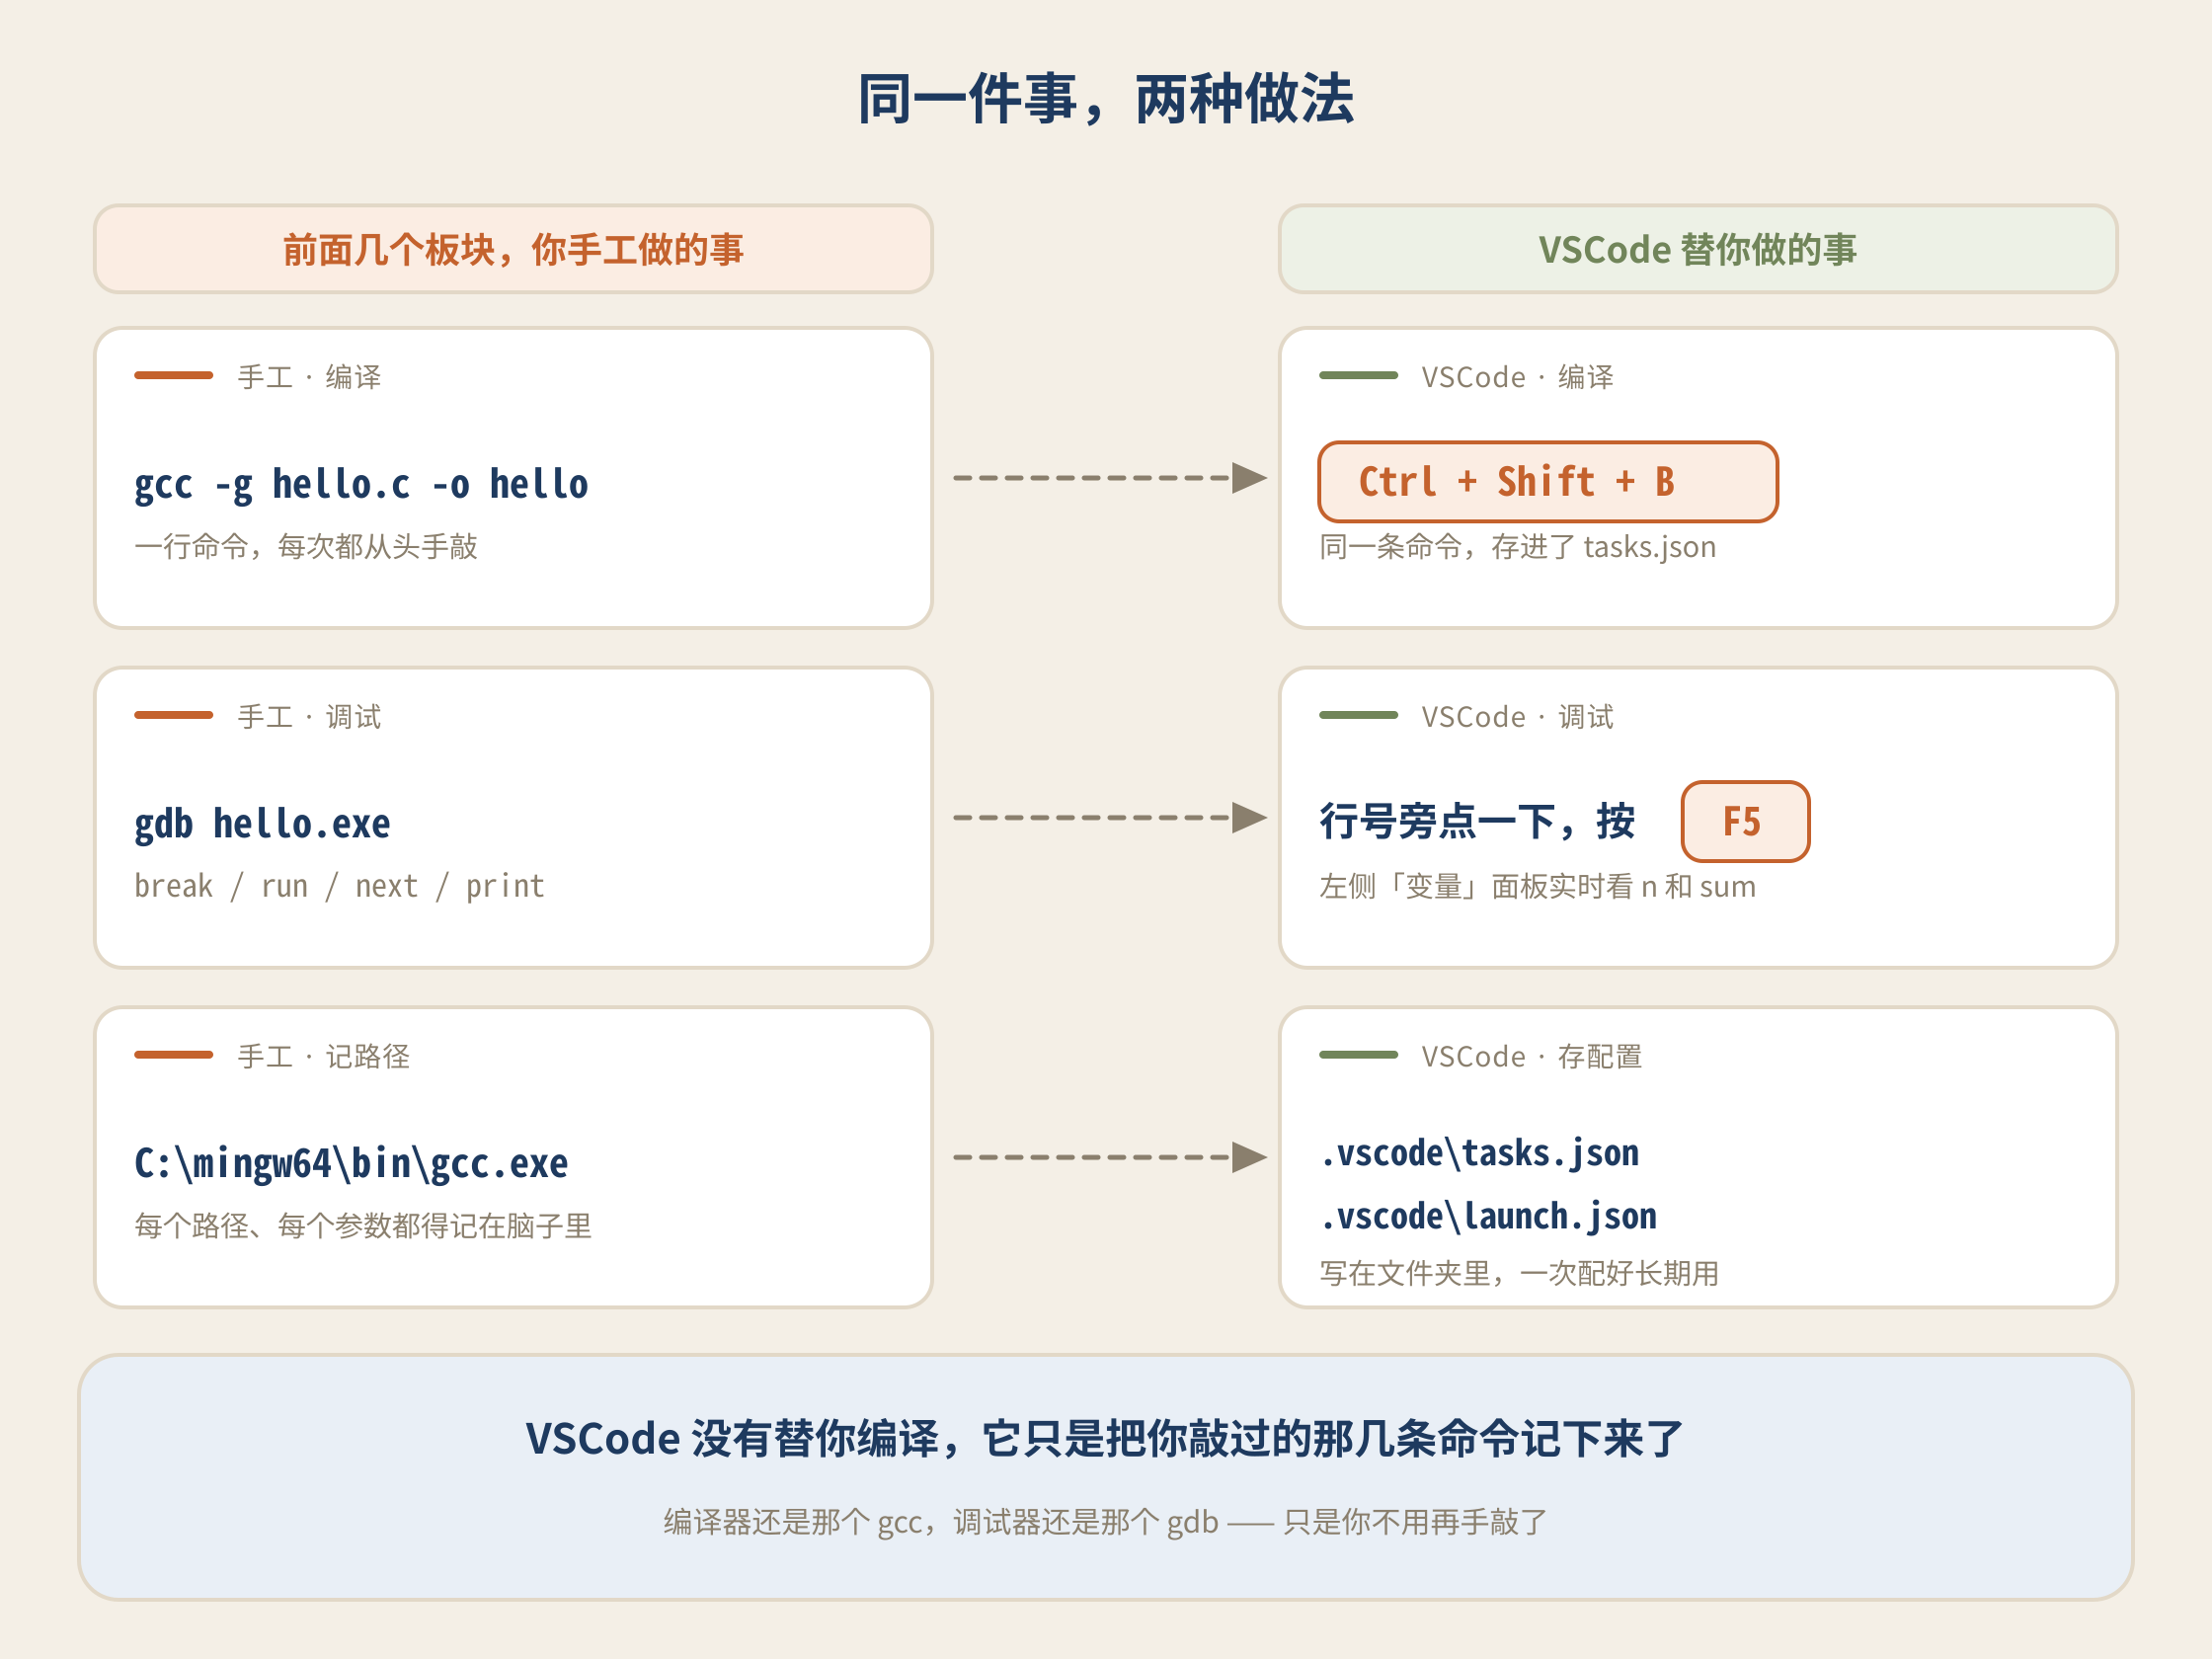2212x1659 pixels.
Task: Click the caption 左侧「变量」面板实时看 n 和 sum
Action: coord(1537,886)
